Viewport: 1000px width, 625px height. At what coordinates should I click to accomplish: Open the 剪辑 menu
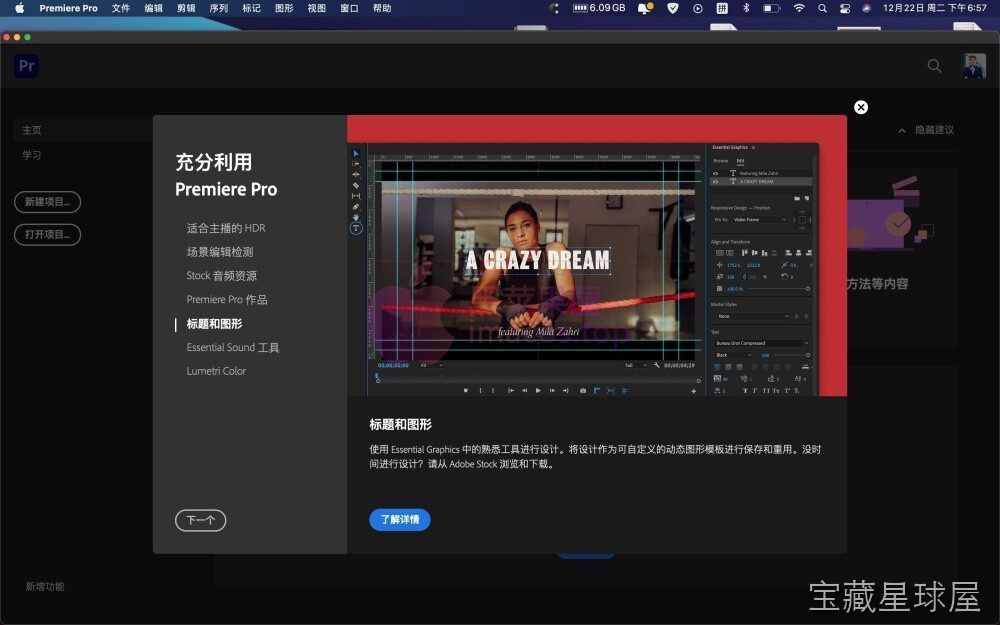coord(186,8)
